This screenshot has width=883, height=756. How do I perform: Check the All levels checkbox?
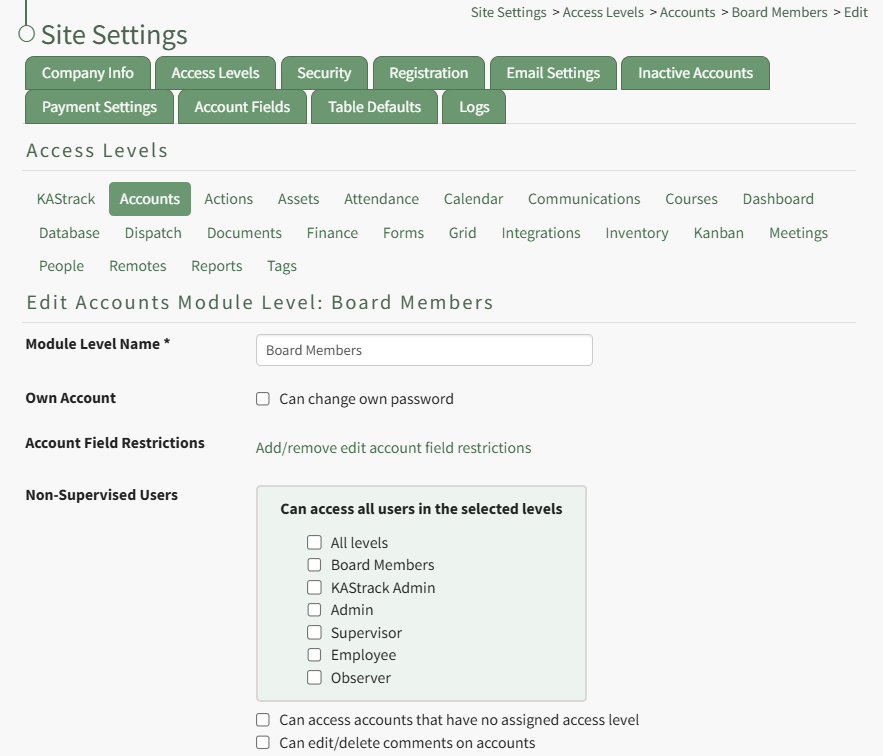pos(314,542)
